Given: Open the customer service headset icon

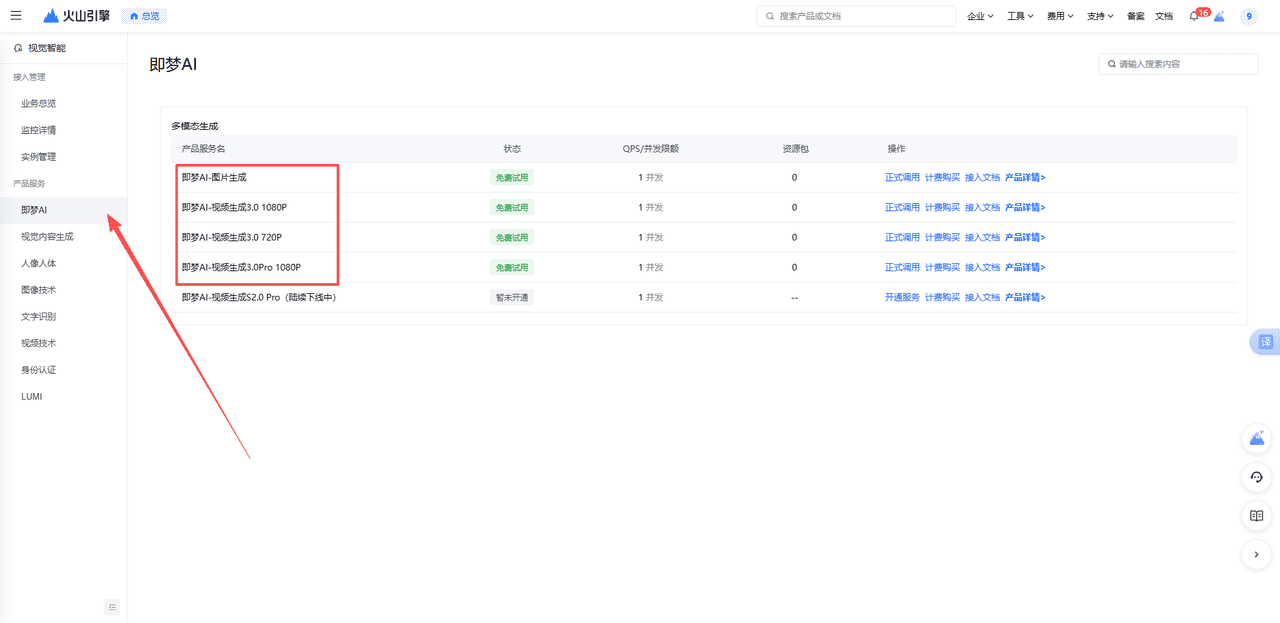Looking at the screenshot, I should pos(1256,477).
